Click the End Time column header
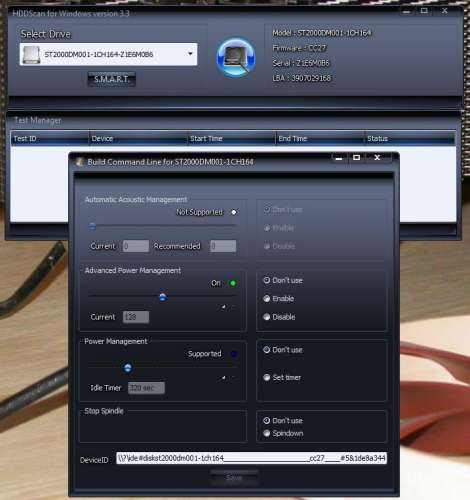Image resolution: width=470 pixels, height=500 pixels. click(320, 138)
